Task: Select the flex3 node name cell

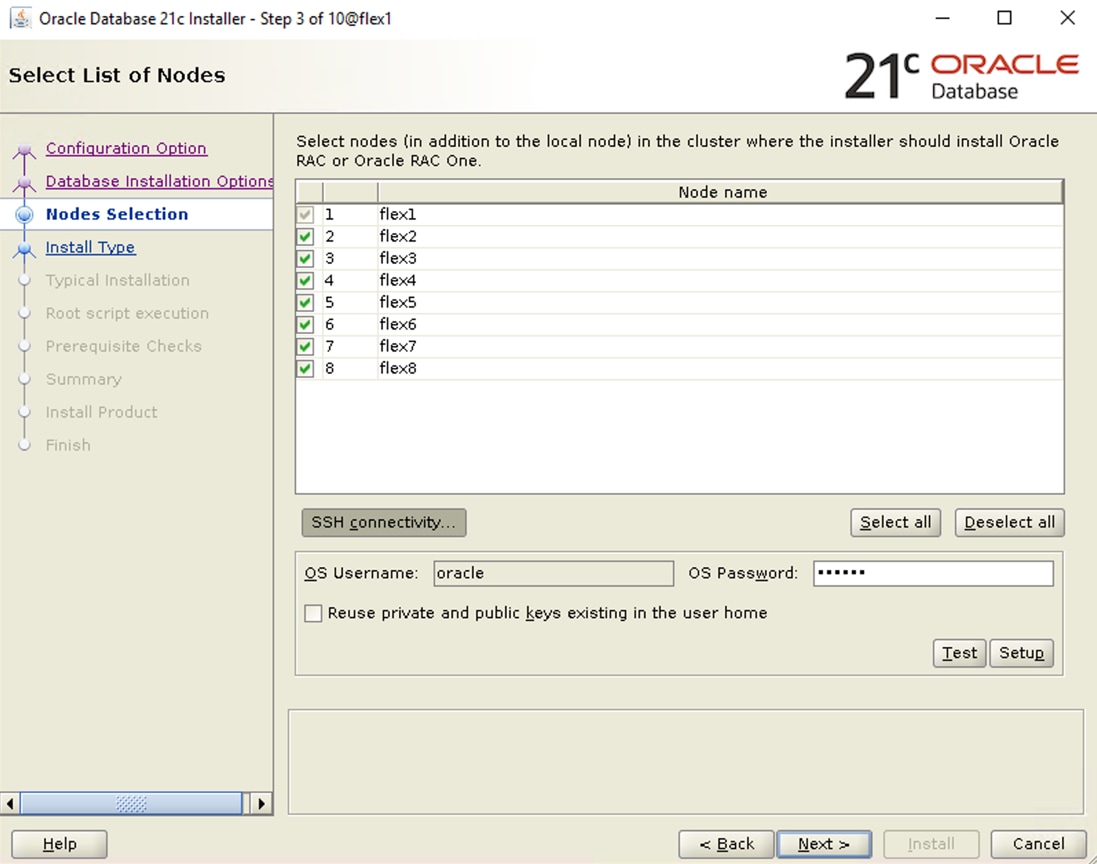Action: tap(721, 258)
